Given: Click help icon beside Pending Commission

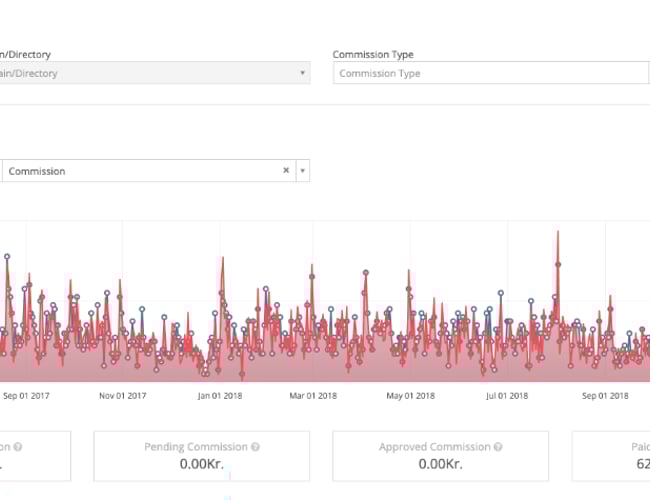Looking at the screenshot, I should point(256,447).
